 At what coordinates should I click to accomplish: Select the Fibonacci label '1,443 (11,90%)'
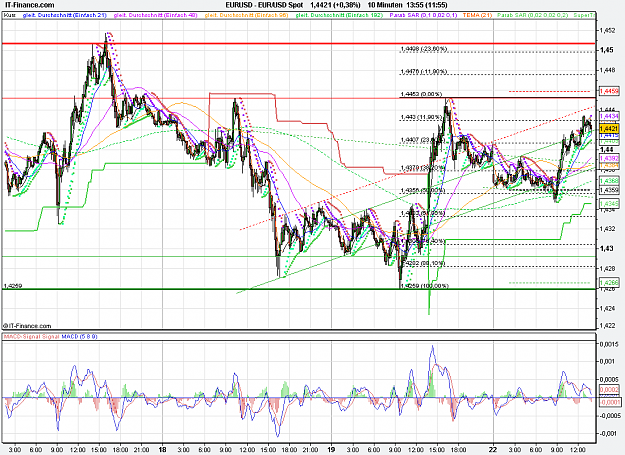(x=421, y=117)
